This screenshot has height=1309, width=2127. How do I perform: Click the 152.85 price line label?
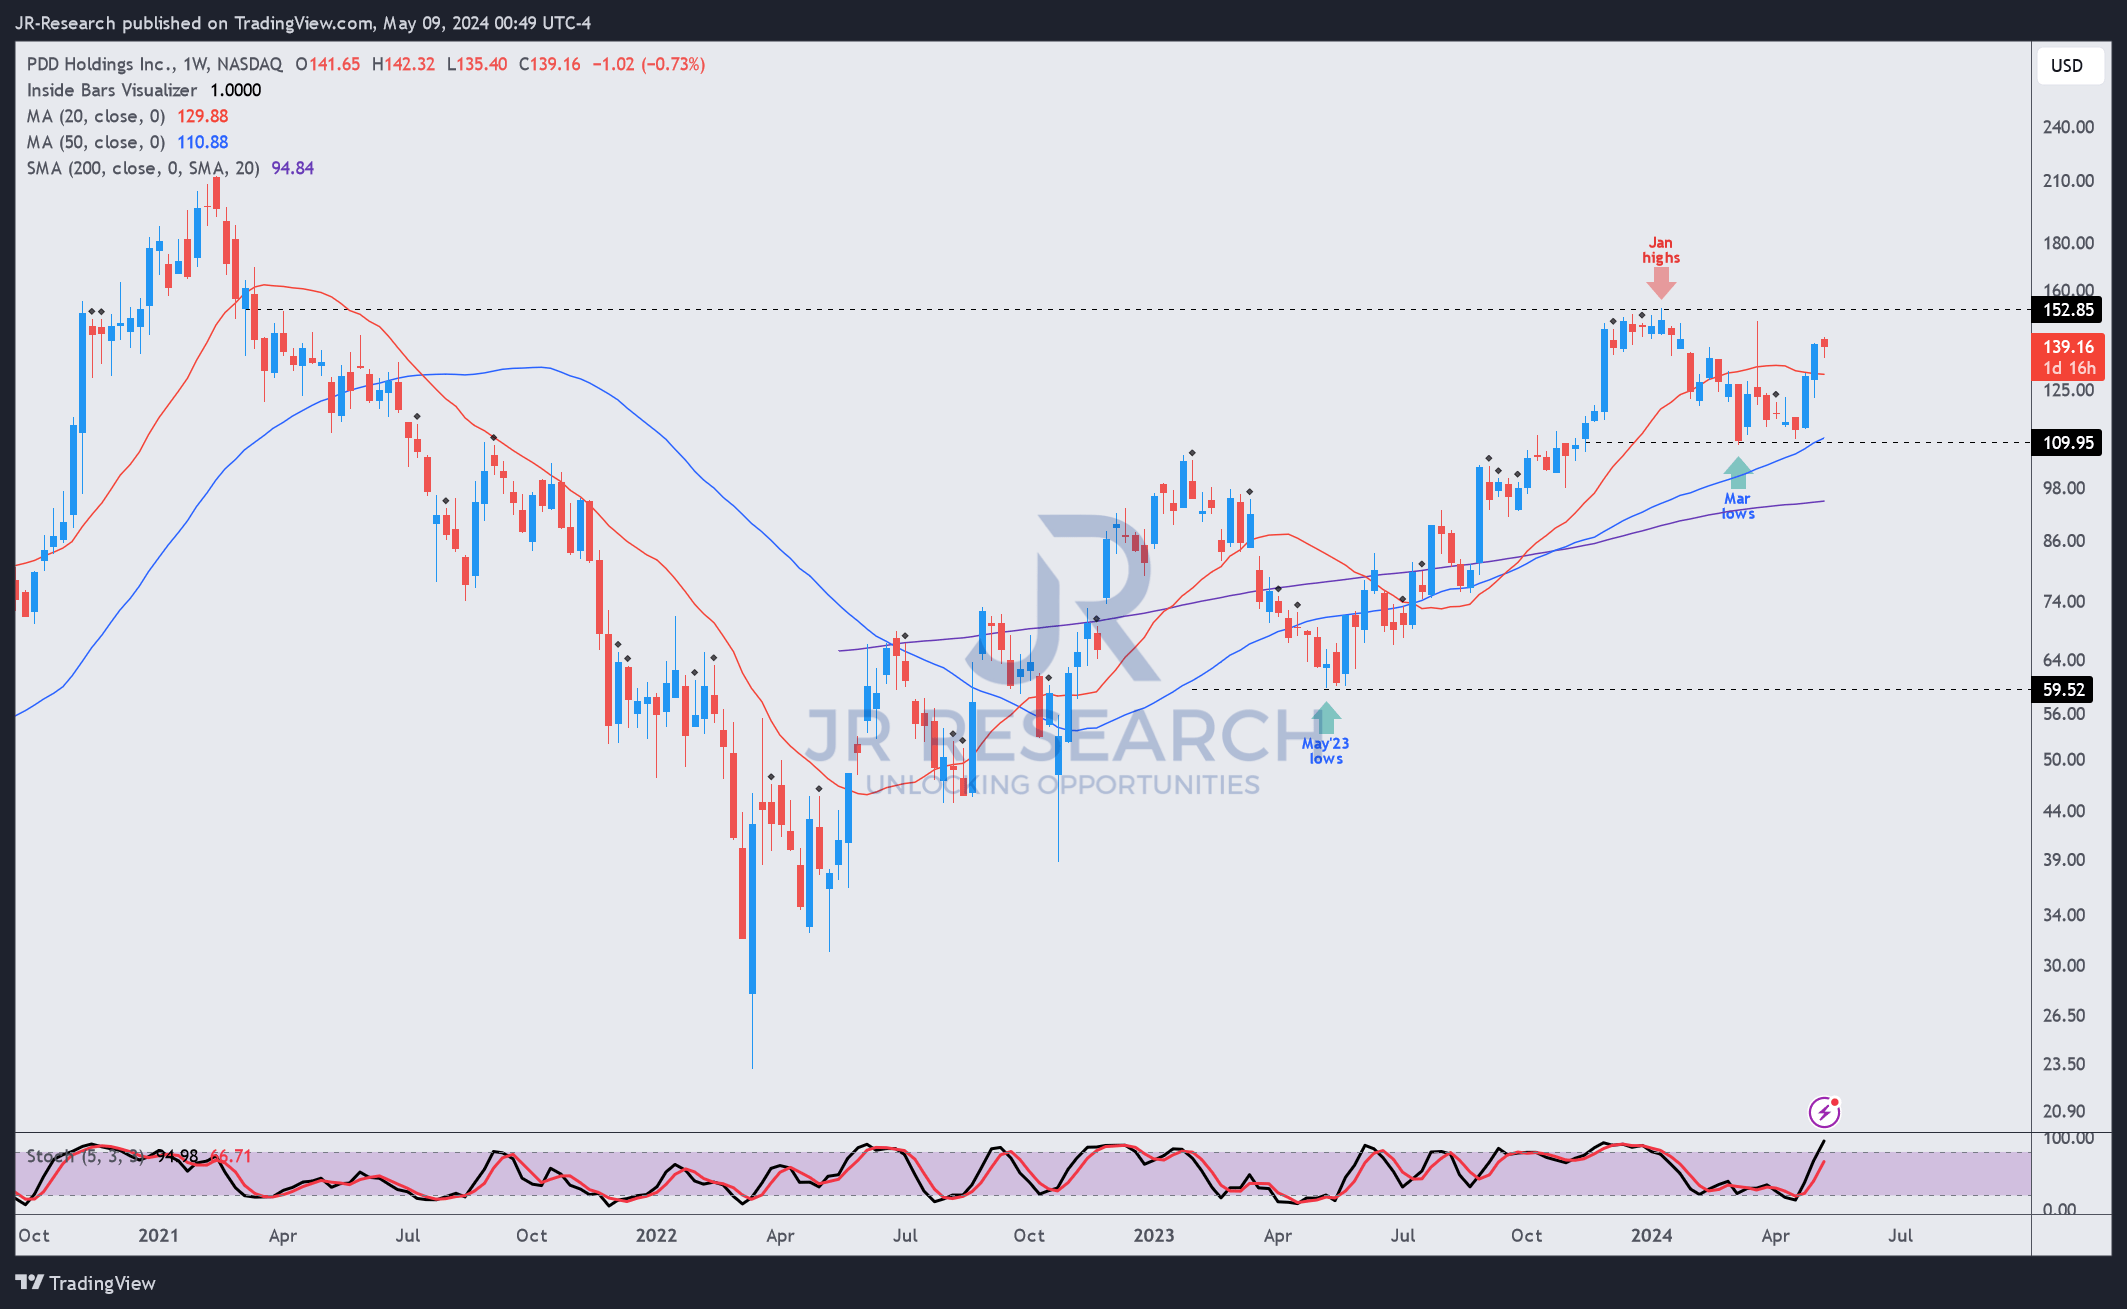tap(2067, 310)
